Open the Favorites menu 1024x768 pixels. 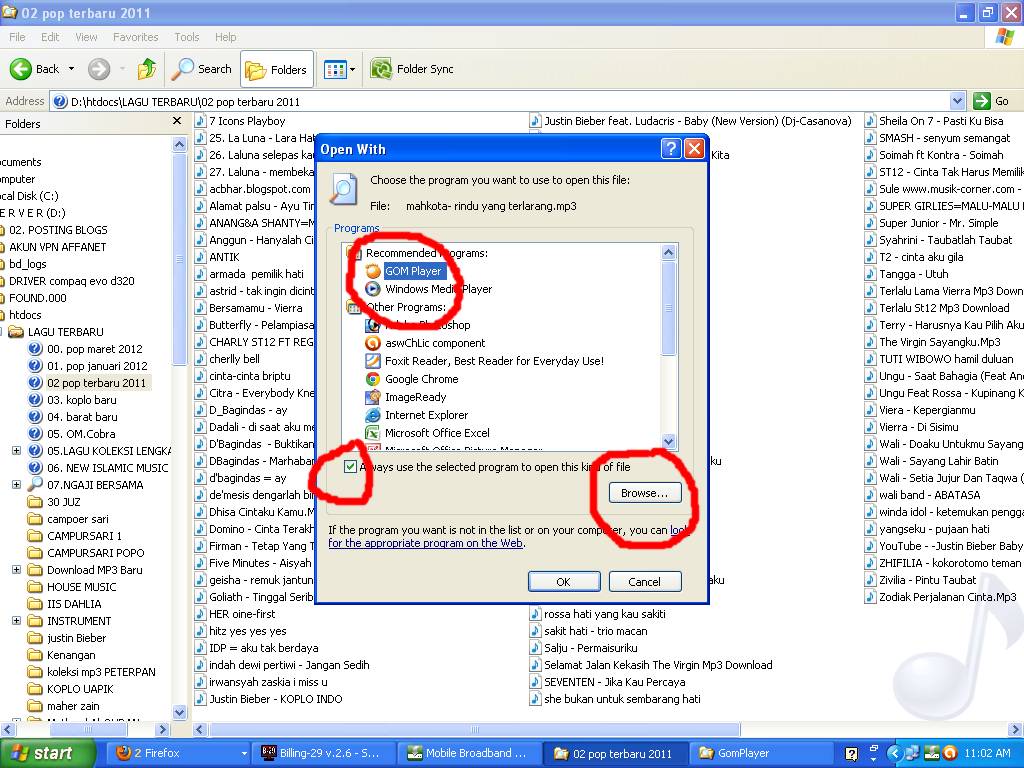point(135,37)
